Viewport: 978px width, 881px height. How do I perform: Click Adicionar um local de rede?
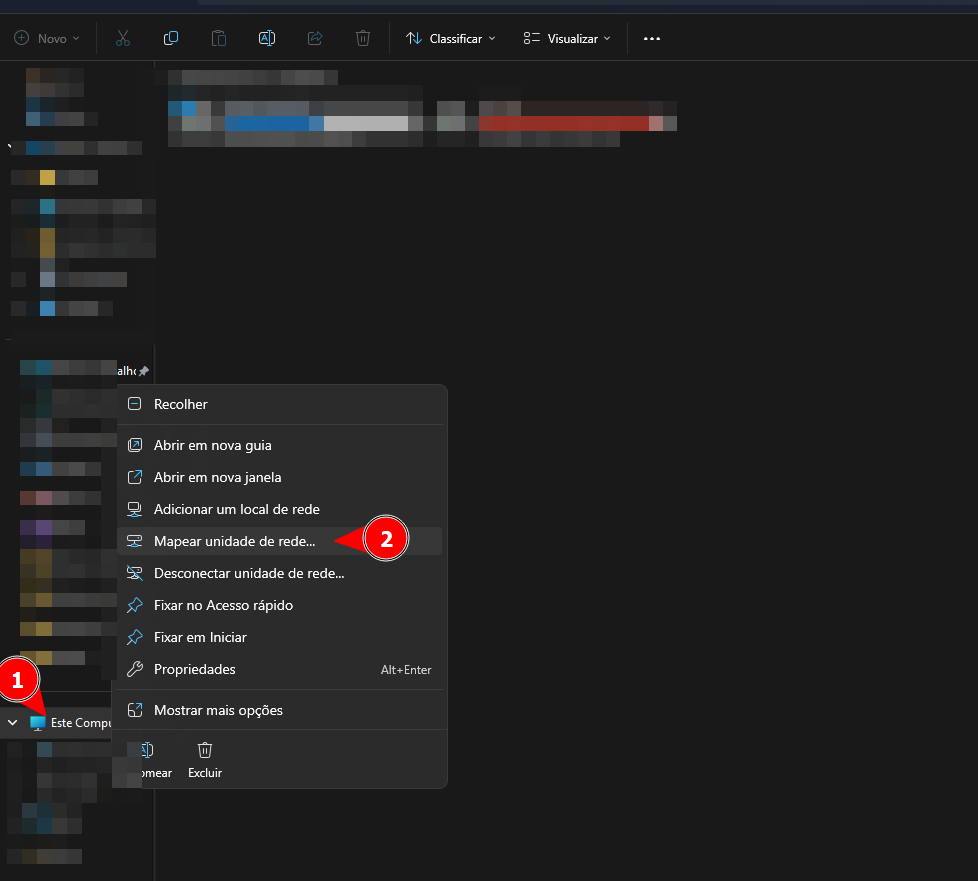point(236,509)
